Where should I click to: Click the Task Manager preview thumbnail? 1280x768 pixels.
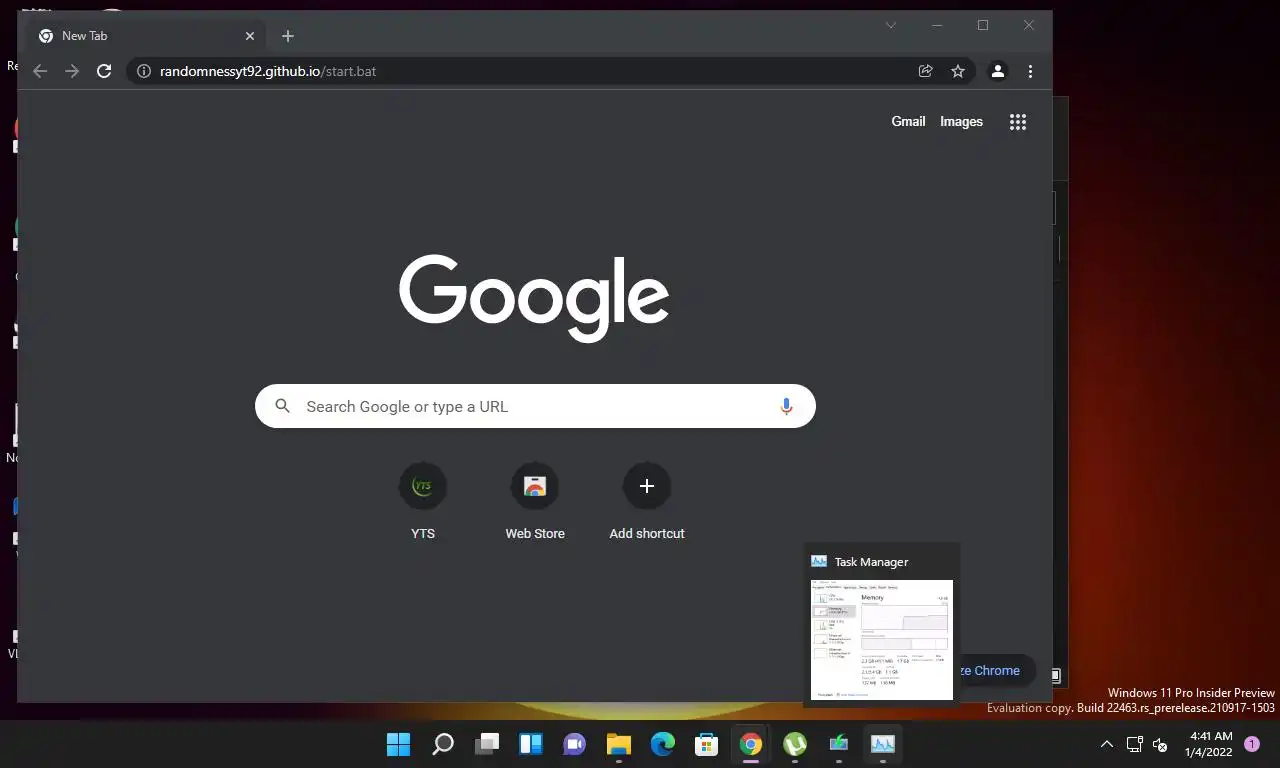click(x=882, y=640)
